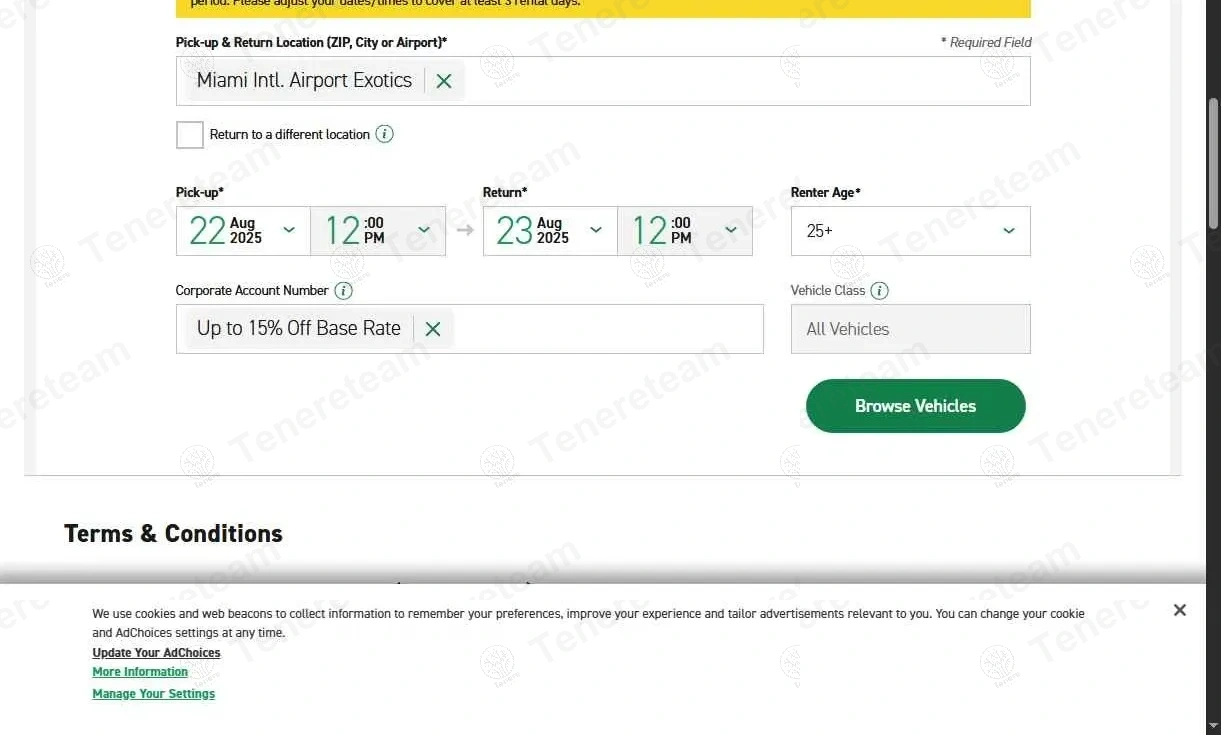Open the pick-up time dropdown
The height and width of the screenshot is (735, 1221).
(x=378, y=231)
